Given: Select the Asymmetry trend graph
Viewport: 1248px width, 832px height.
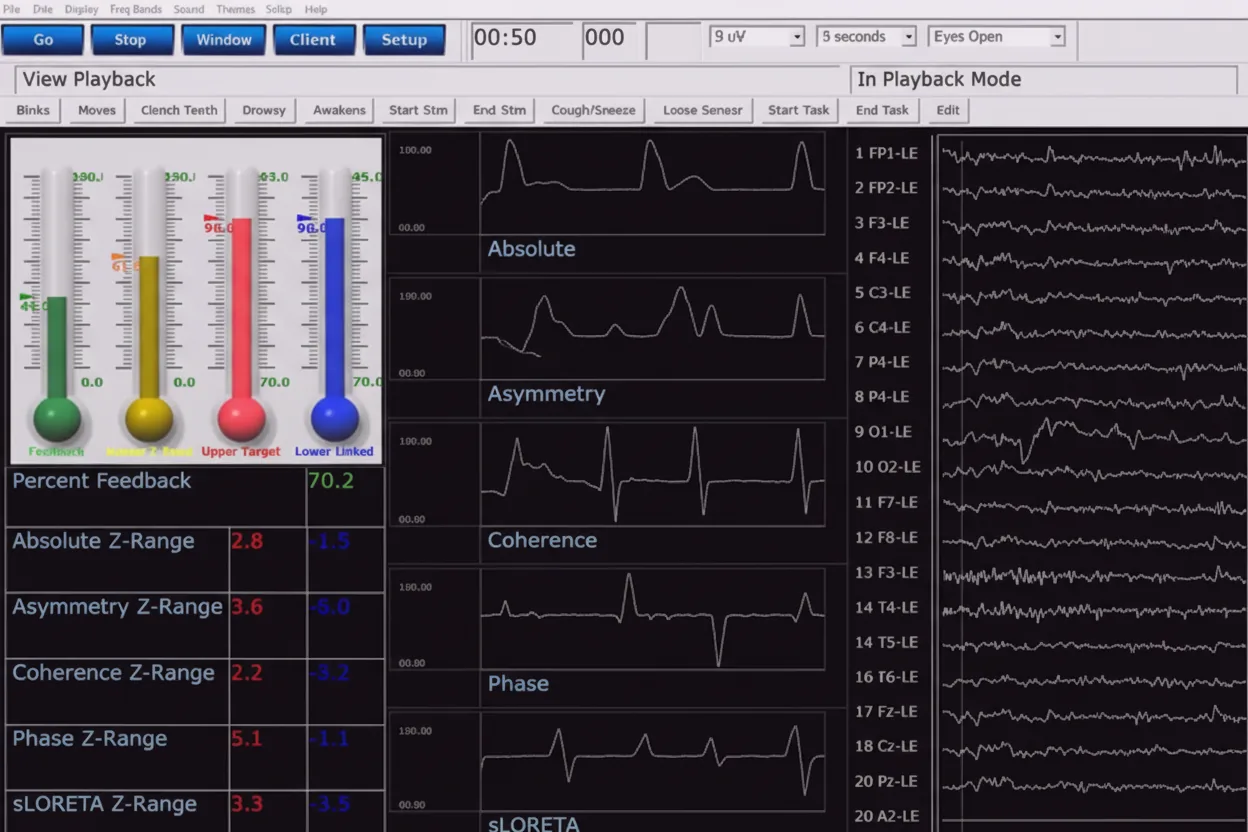Looking at the screenshot, I should point(653,329).
